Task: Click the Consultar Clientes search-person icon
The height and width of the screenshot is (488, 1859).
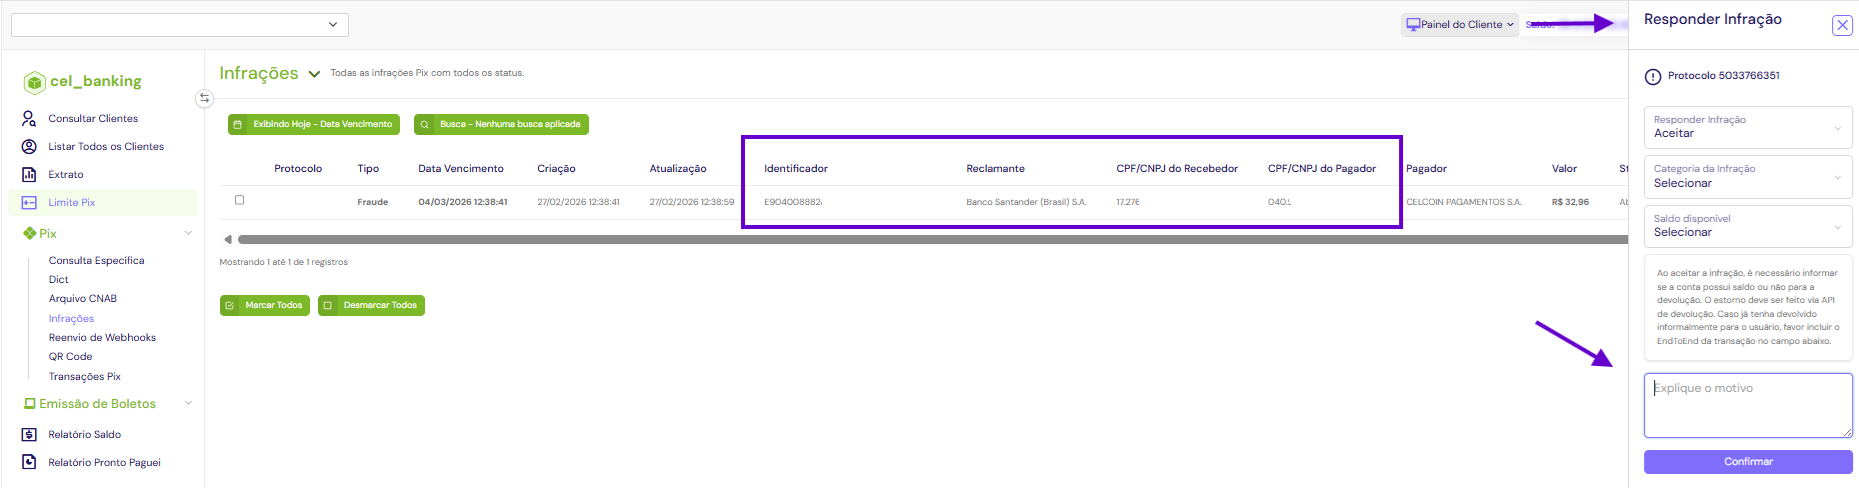Action: (x=29, y=118)
